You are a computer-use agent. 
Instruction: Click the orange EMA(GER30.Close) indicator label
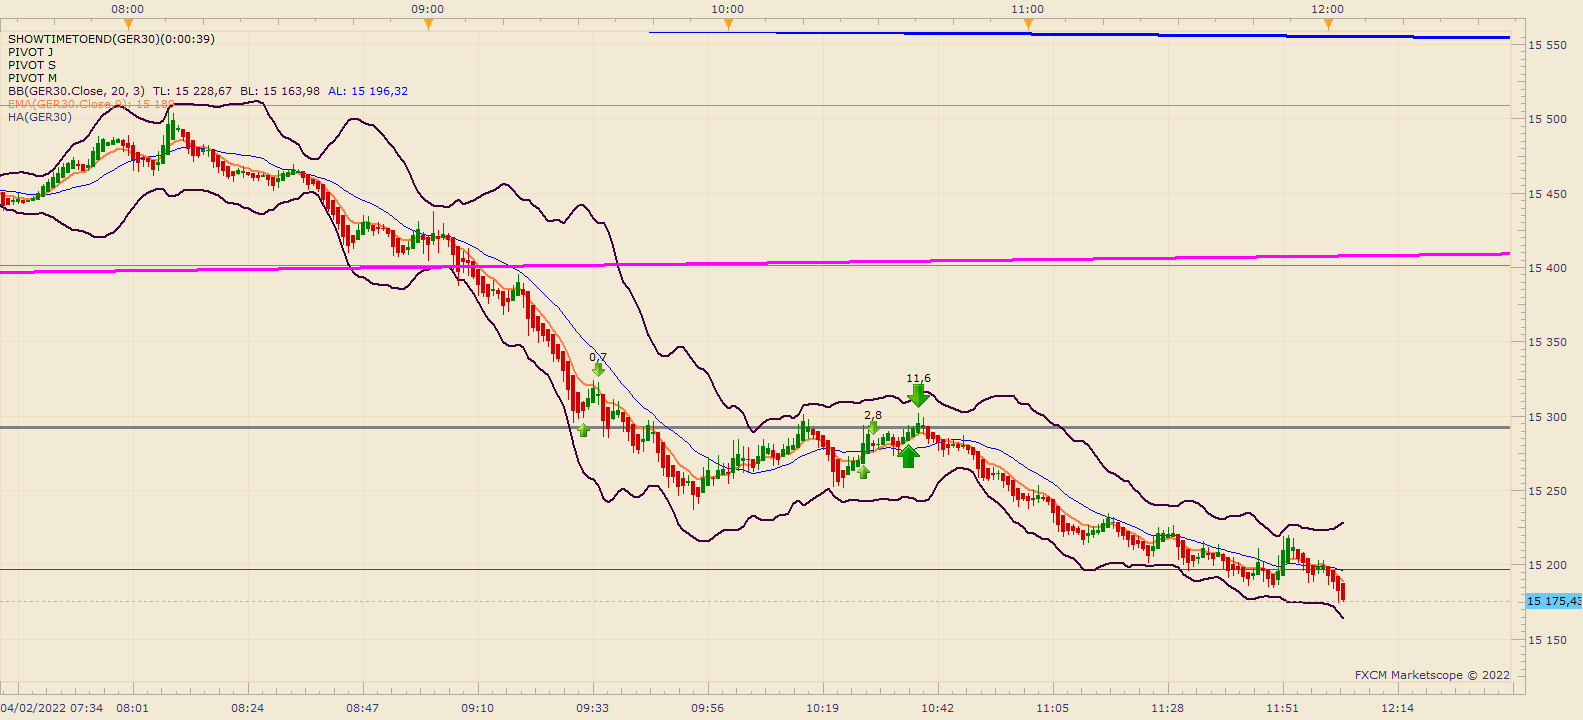pyautogui.click(x=91, y=104)
